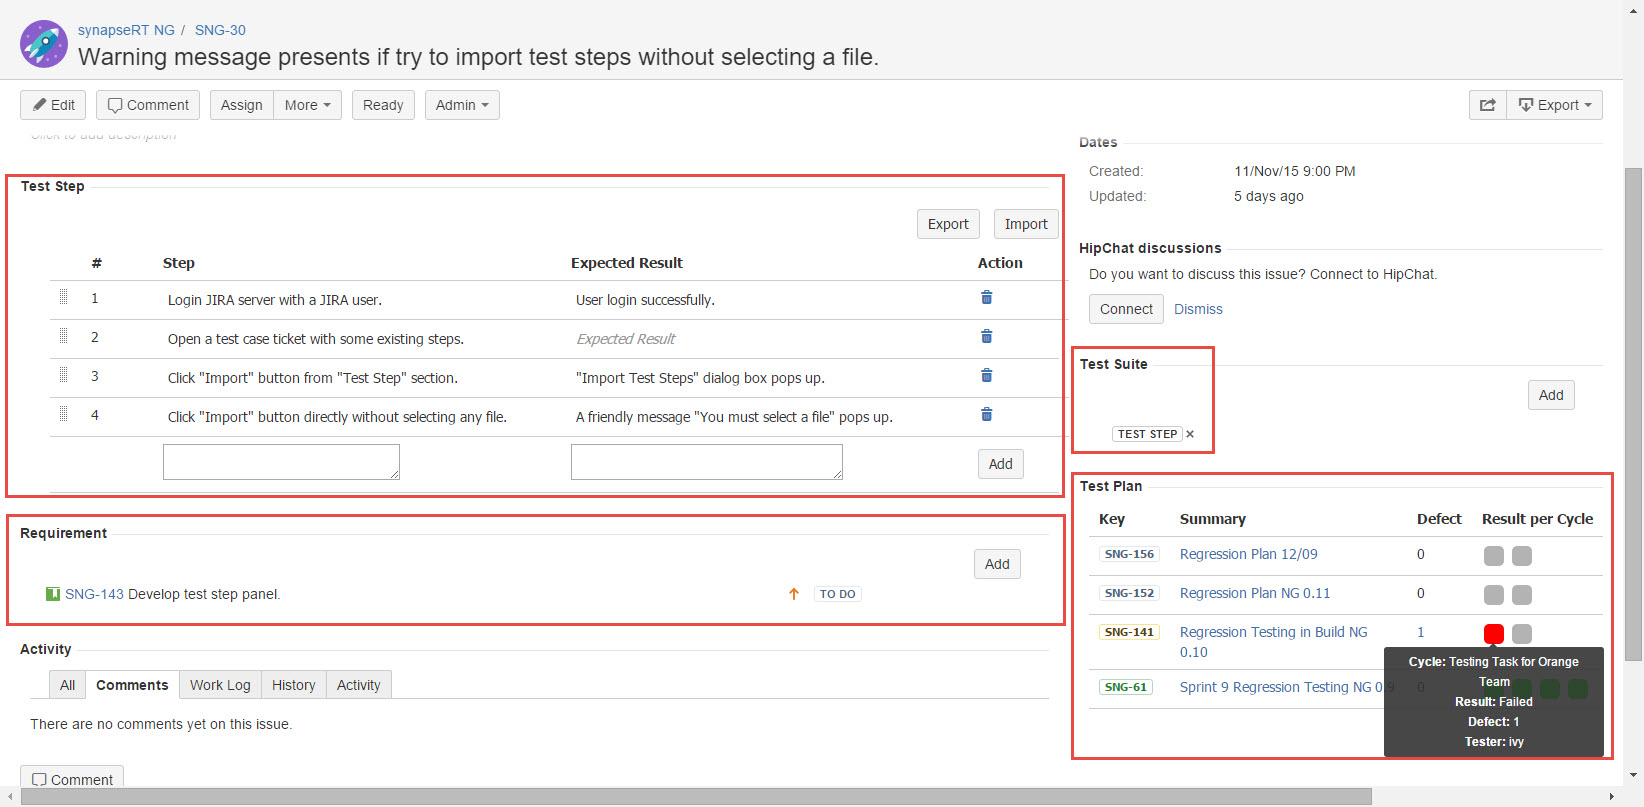Switch to the History tab

point(293,685)
